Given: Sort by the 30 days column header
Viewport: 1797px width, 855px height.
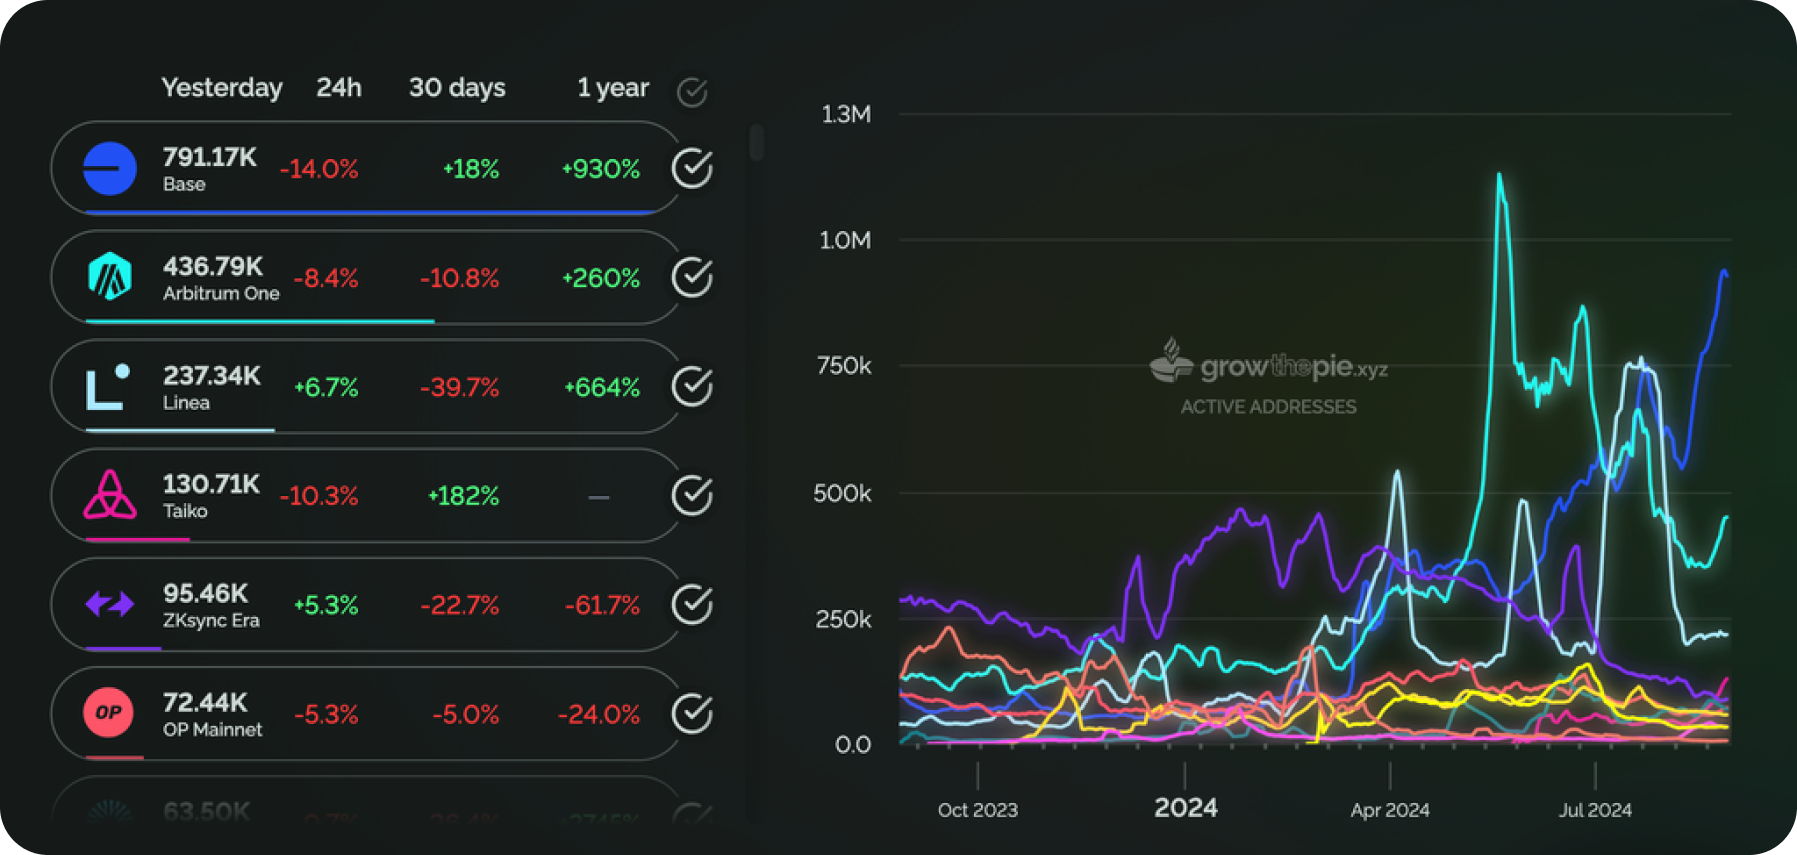Looking at the screenshot, I should click(457, 88).
